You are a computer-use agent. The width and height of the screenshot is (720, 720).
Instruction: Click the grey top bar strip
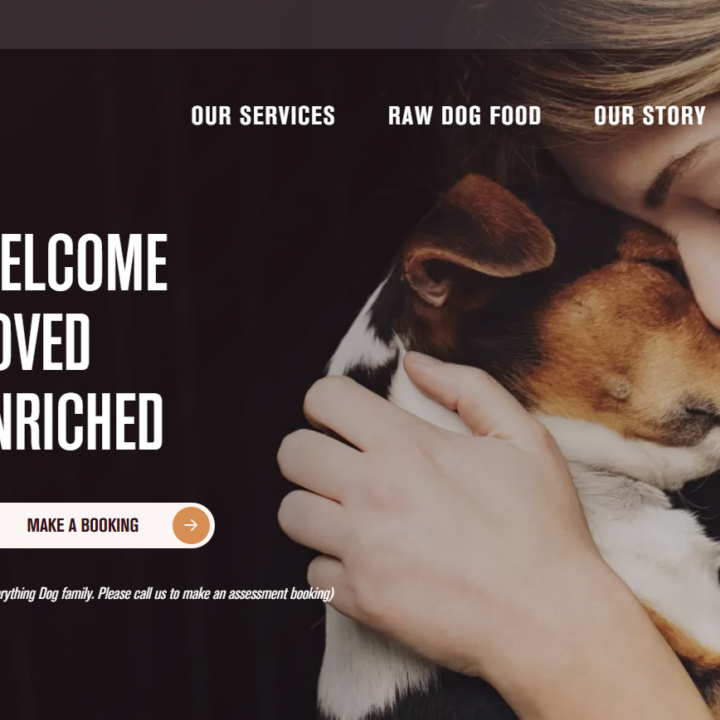click(230, 24)
